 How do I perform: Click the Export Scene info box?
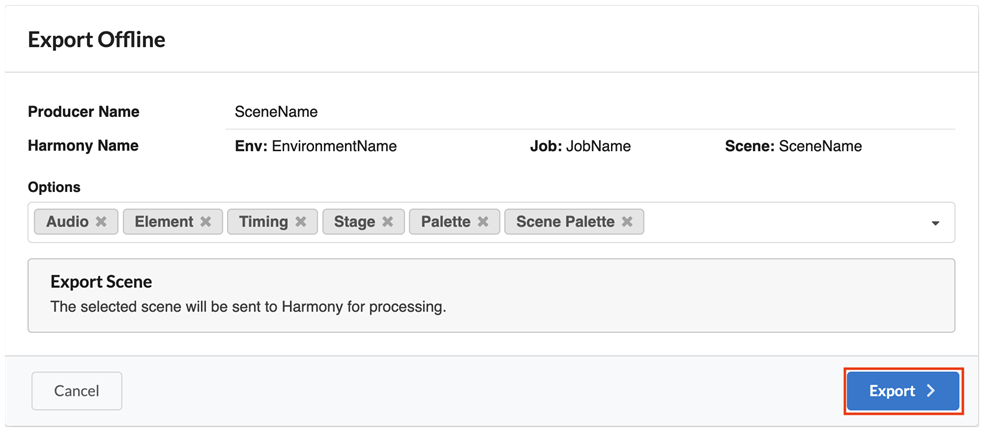coord(491,295)
